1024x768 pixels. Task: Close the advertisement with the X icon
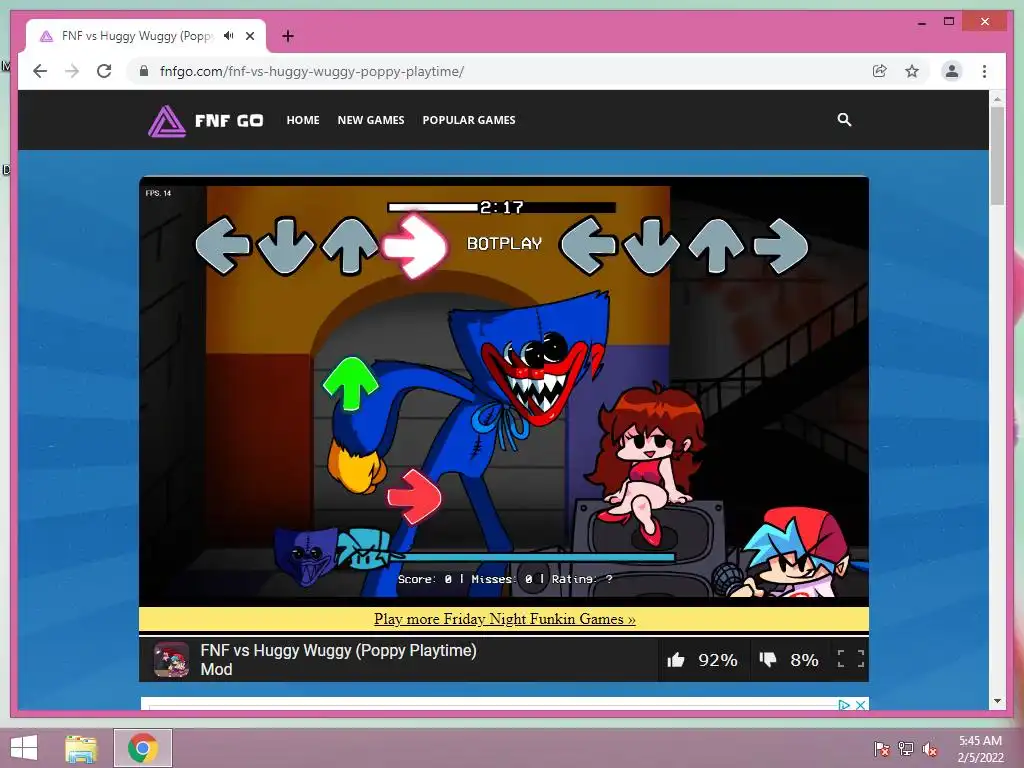pos(861,705)
